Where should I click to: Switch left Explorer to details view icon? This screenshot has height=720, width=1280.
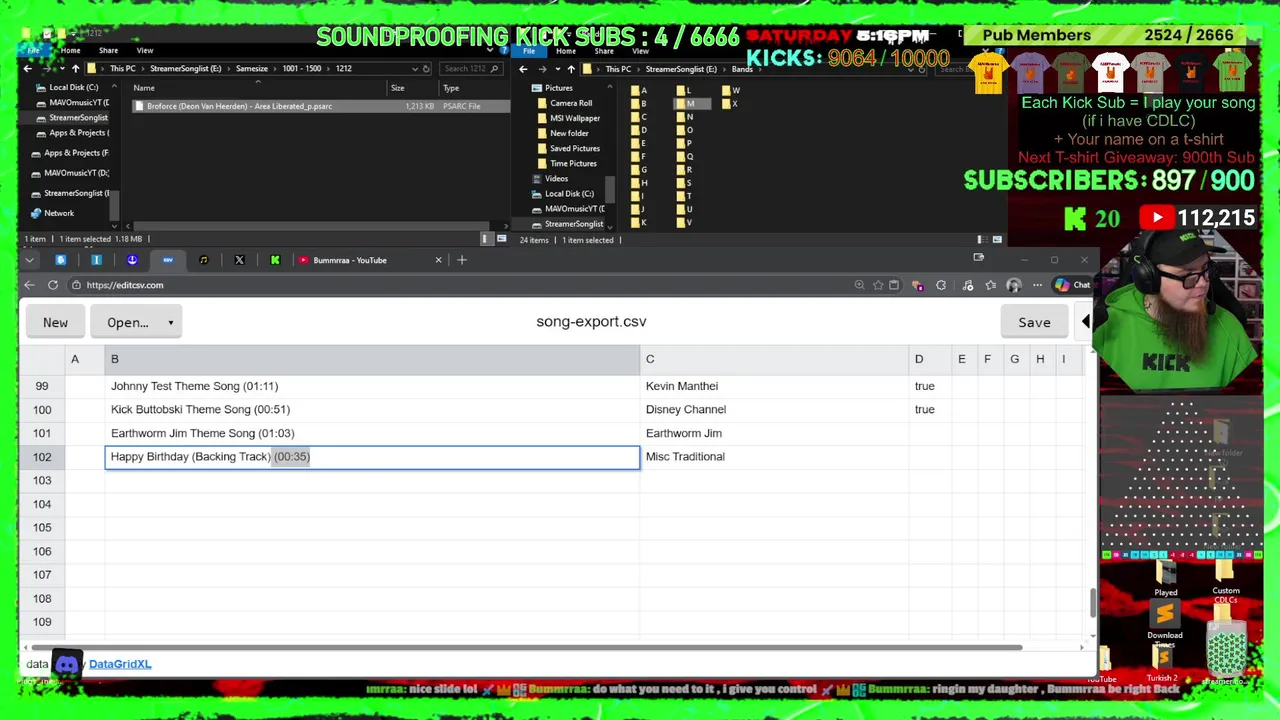487,239
